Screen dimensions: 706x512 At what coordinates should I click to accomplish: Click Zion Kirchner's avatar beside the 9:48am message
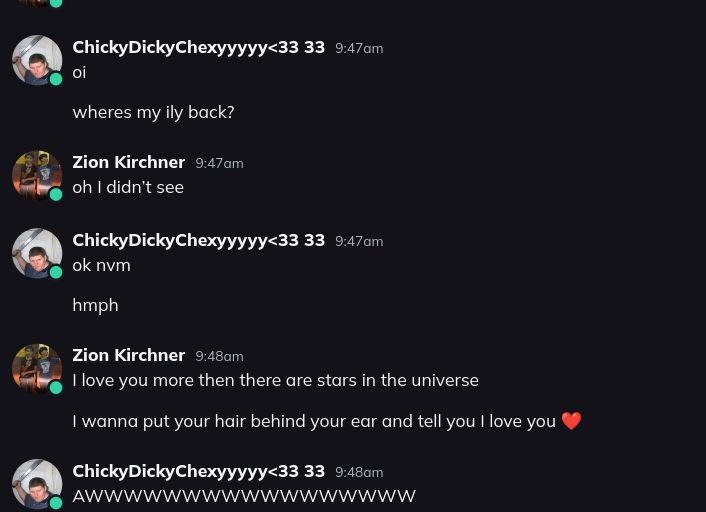tap(37, 368)
